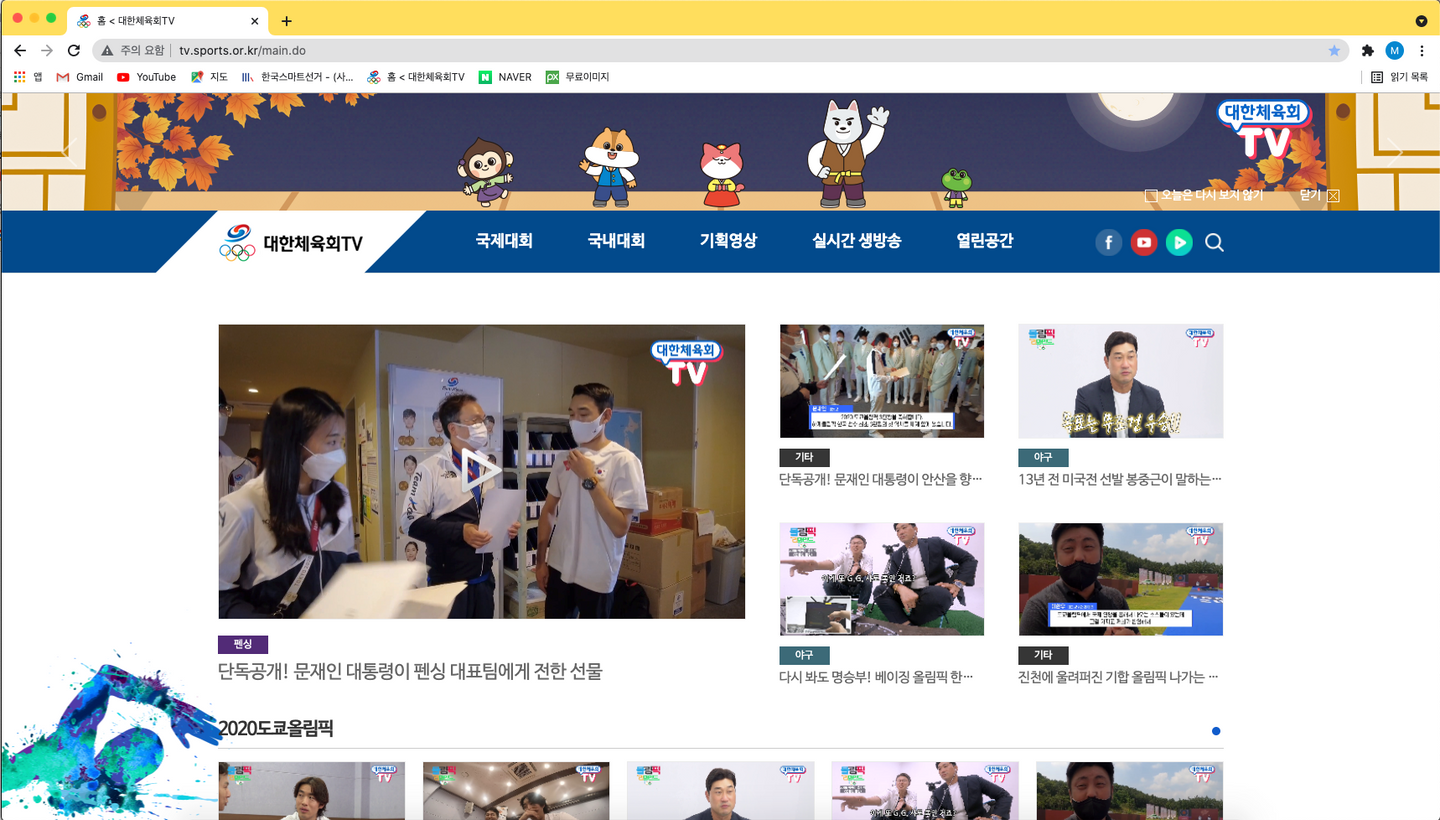This screenshot has height=820, width=1440.
Task: Open the YouTube channel icon
Action: tap(1143, 242)
